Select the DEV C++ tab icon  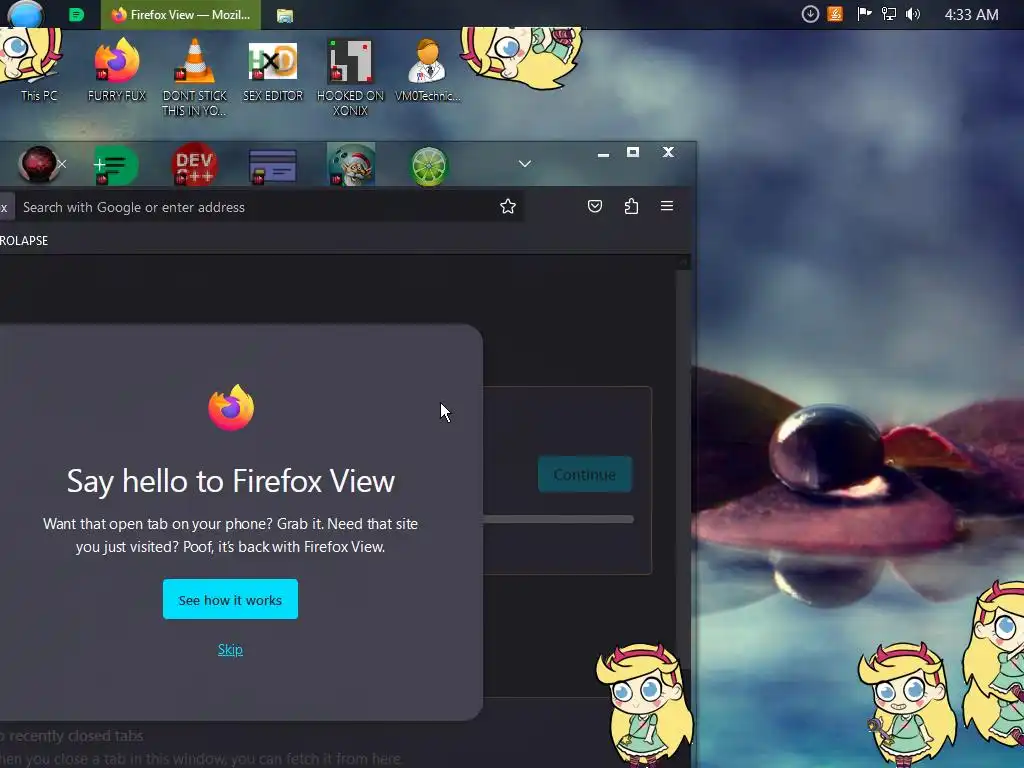click(194, 165)
